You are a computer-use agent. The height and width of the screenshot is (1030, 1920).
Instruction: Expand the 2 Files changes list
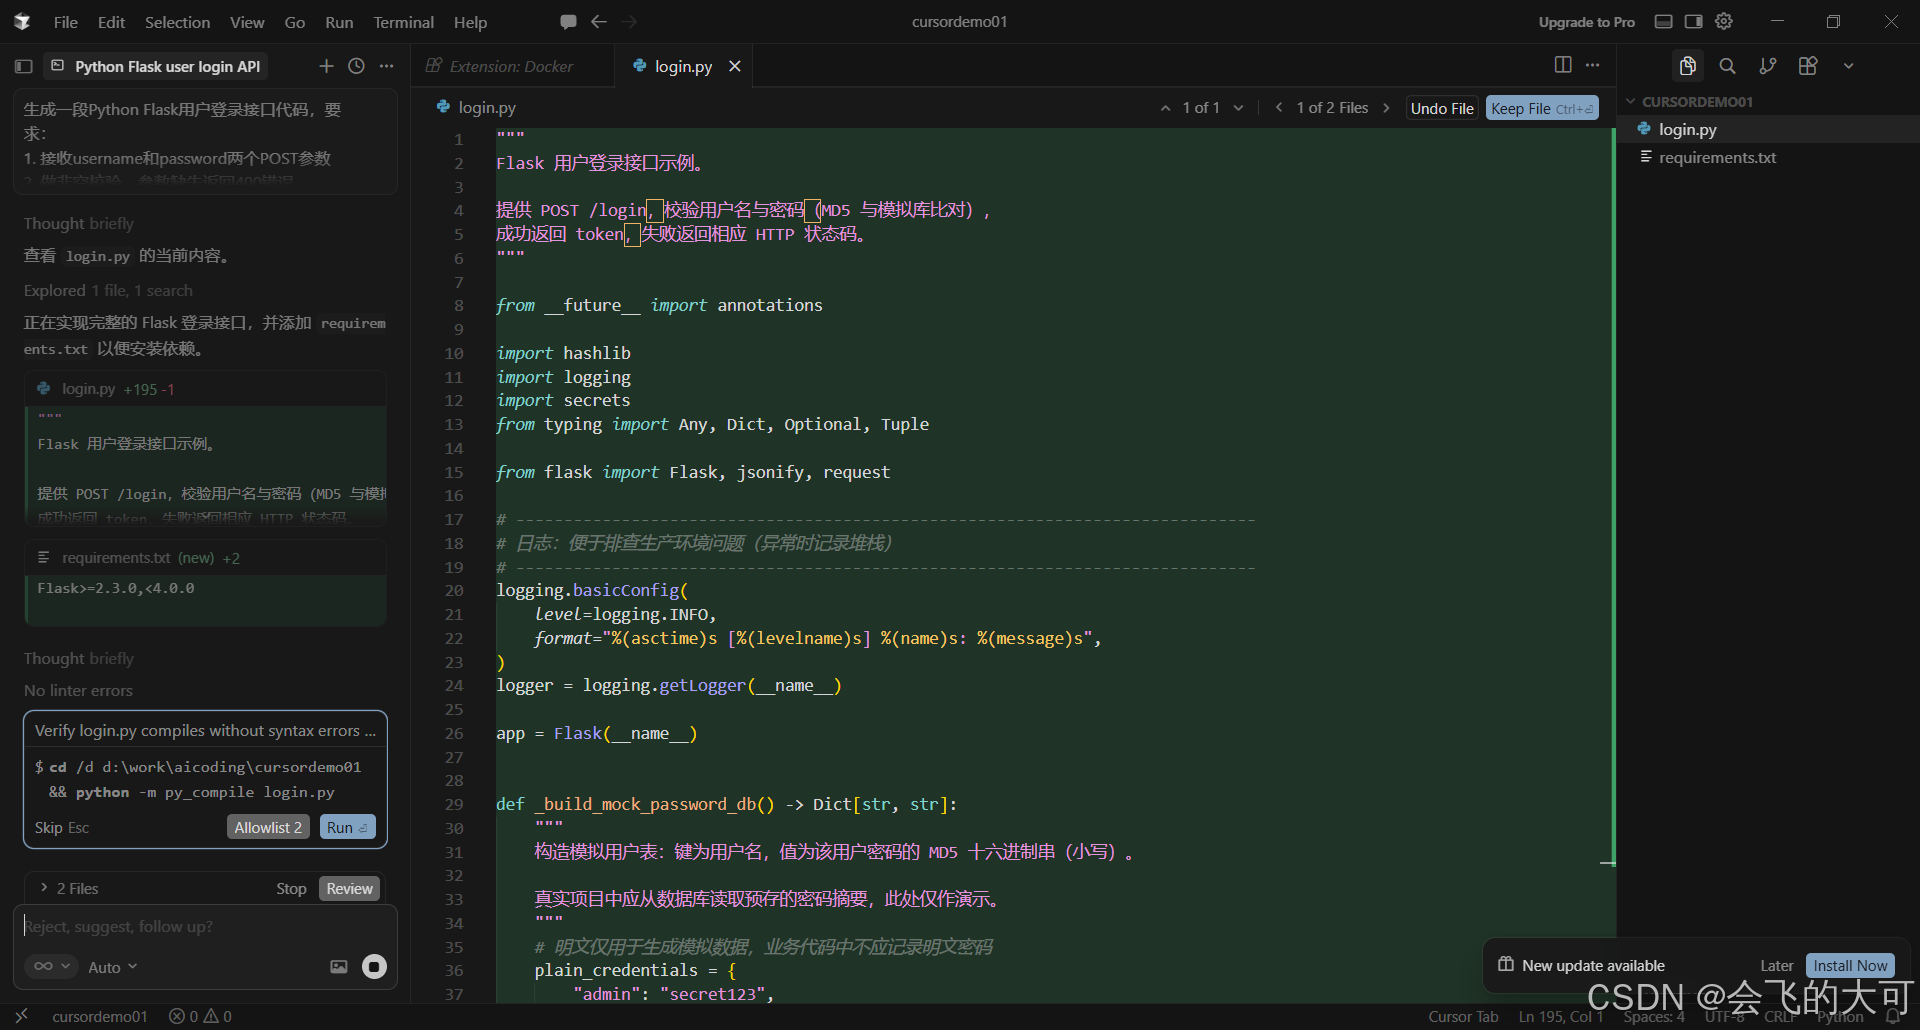[x=68, y=888]
